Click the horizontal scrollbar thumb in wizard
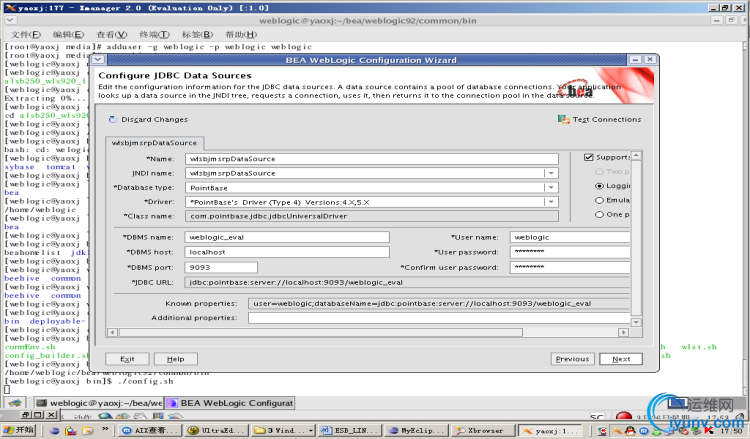The height and width of the screenshot is (439, 750). pyautogui.click(x=320, y=332)
